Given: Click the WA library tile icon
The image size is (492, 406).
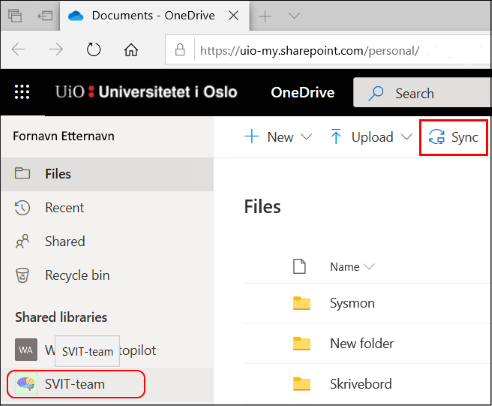Looking at the screenshot, I should [26, 350].
